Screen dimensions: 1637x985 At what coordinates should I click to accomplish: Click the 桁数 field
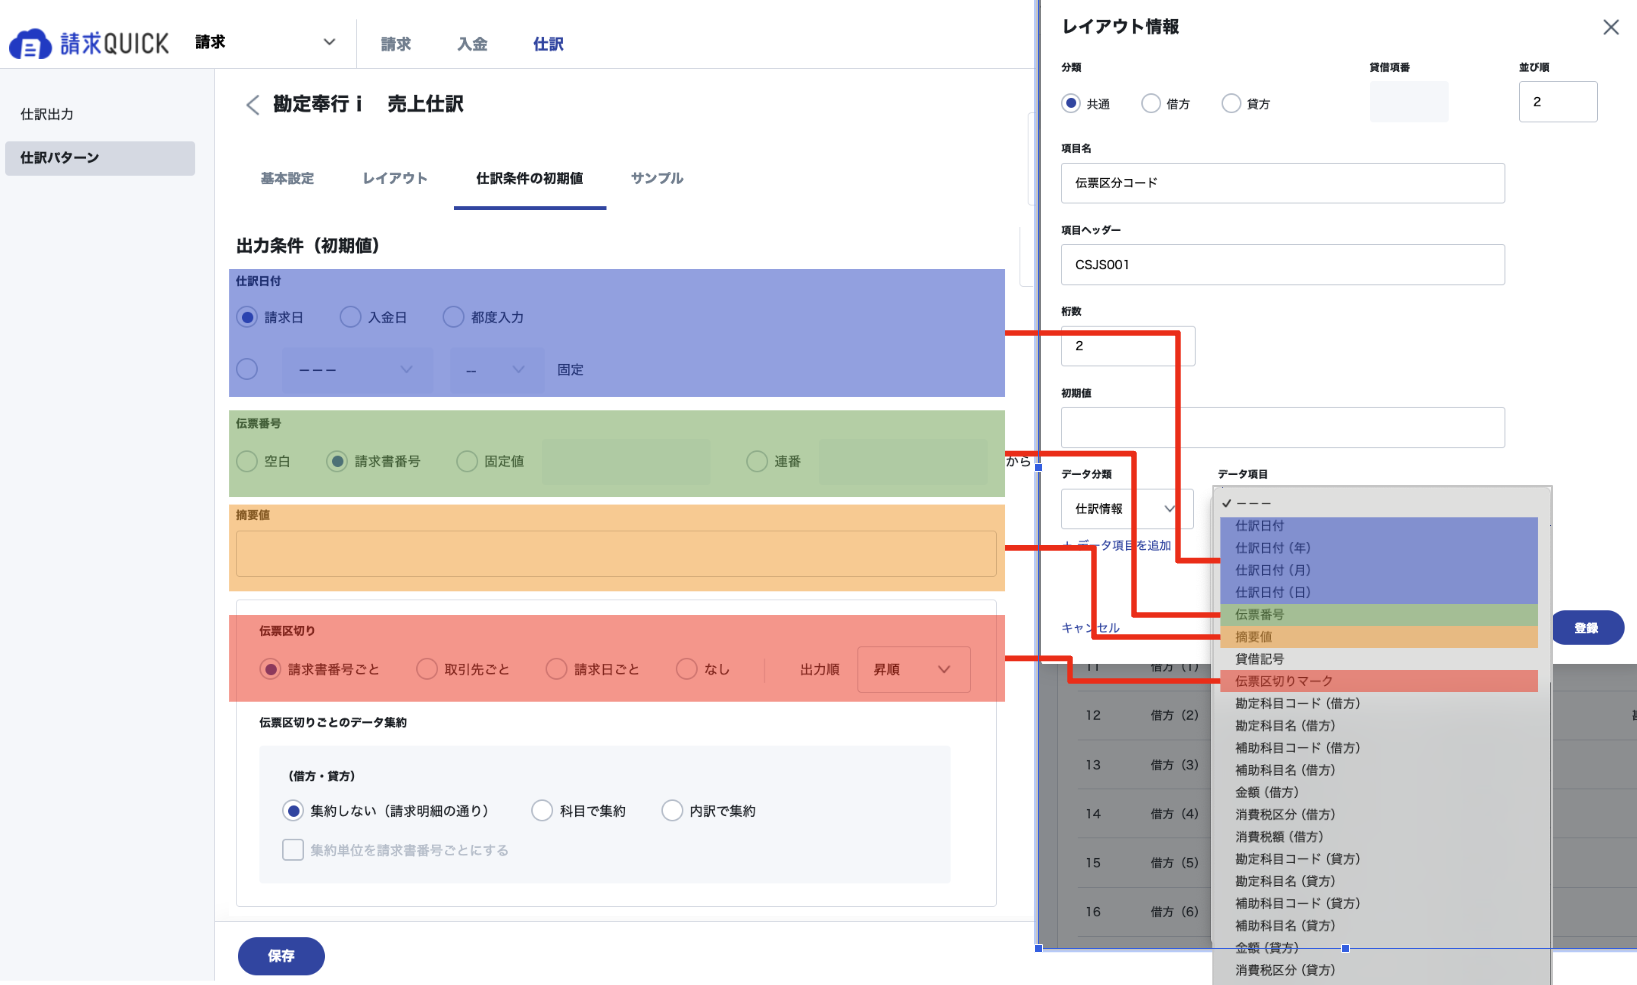click(1128, 346)
